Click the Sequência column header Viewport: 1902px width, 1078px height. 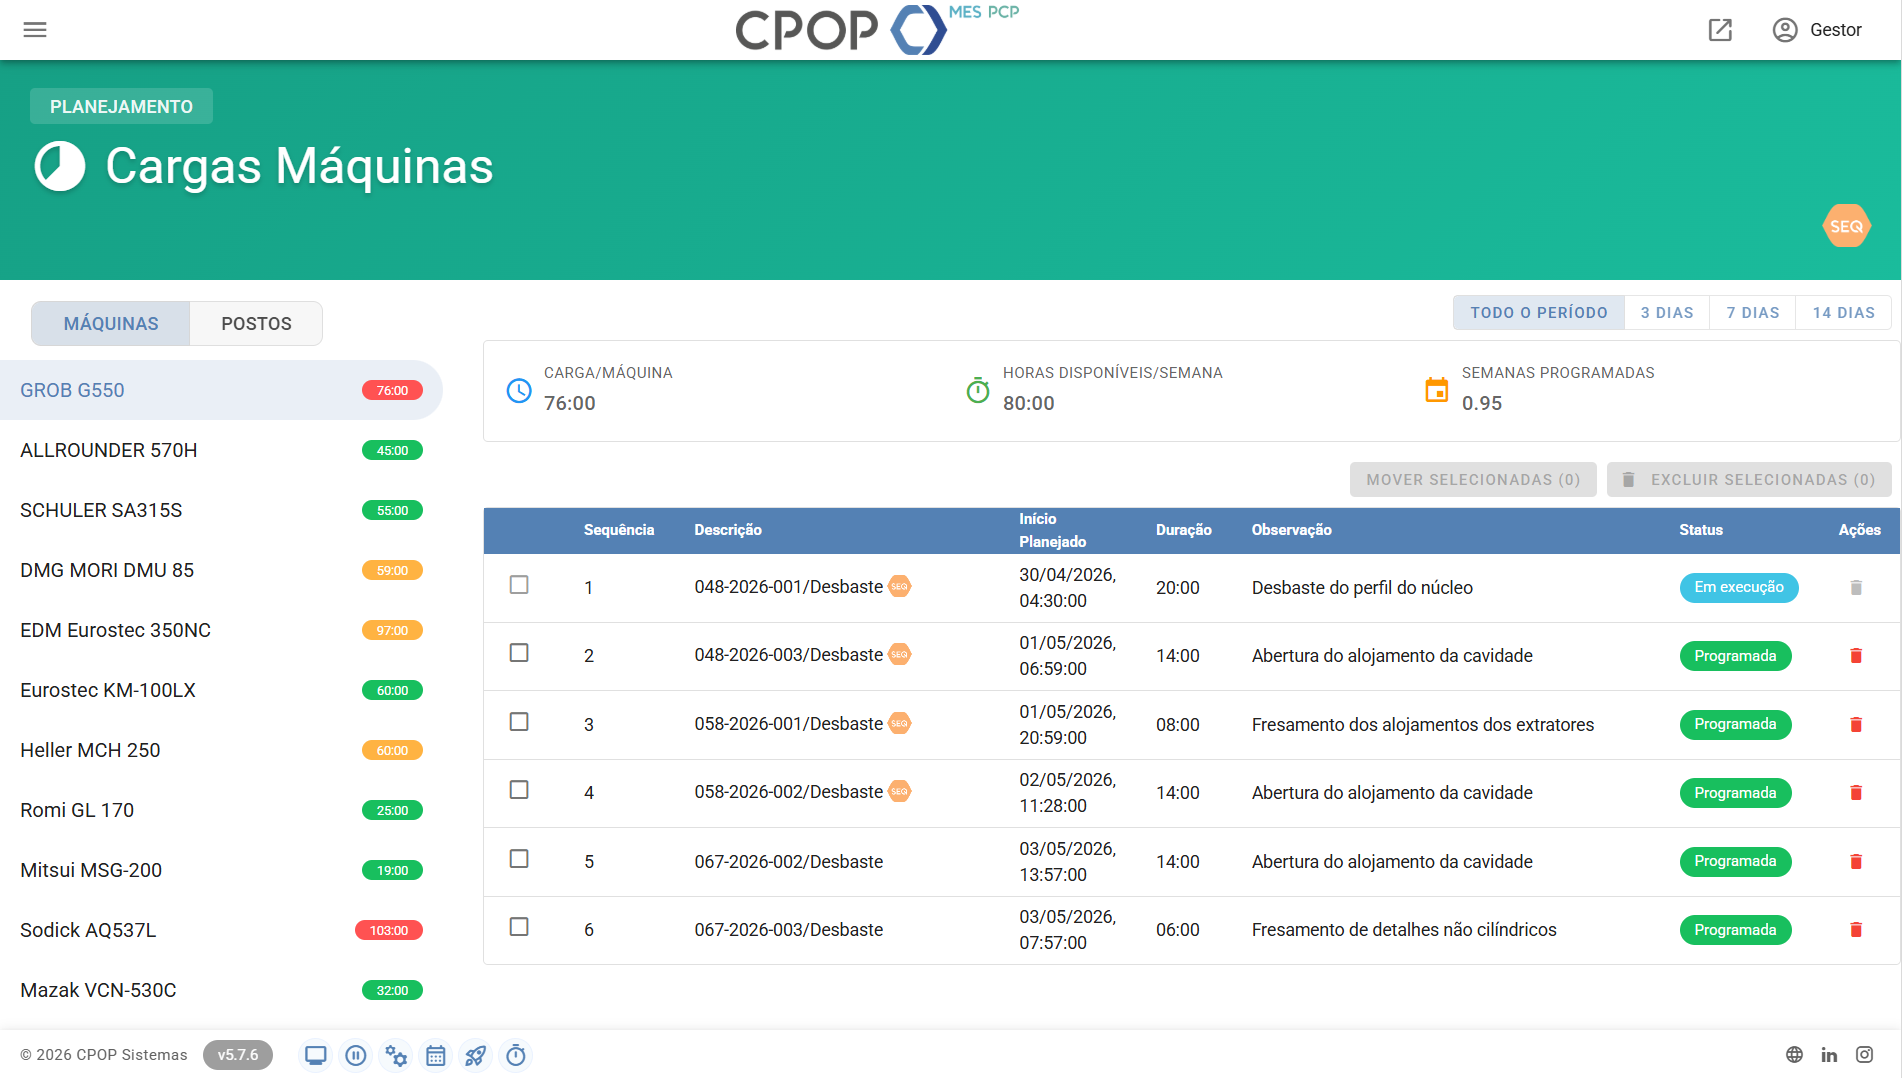[619, 530]
